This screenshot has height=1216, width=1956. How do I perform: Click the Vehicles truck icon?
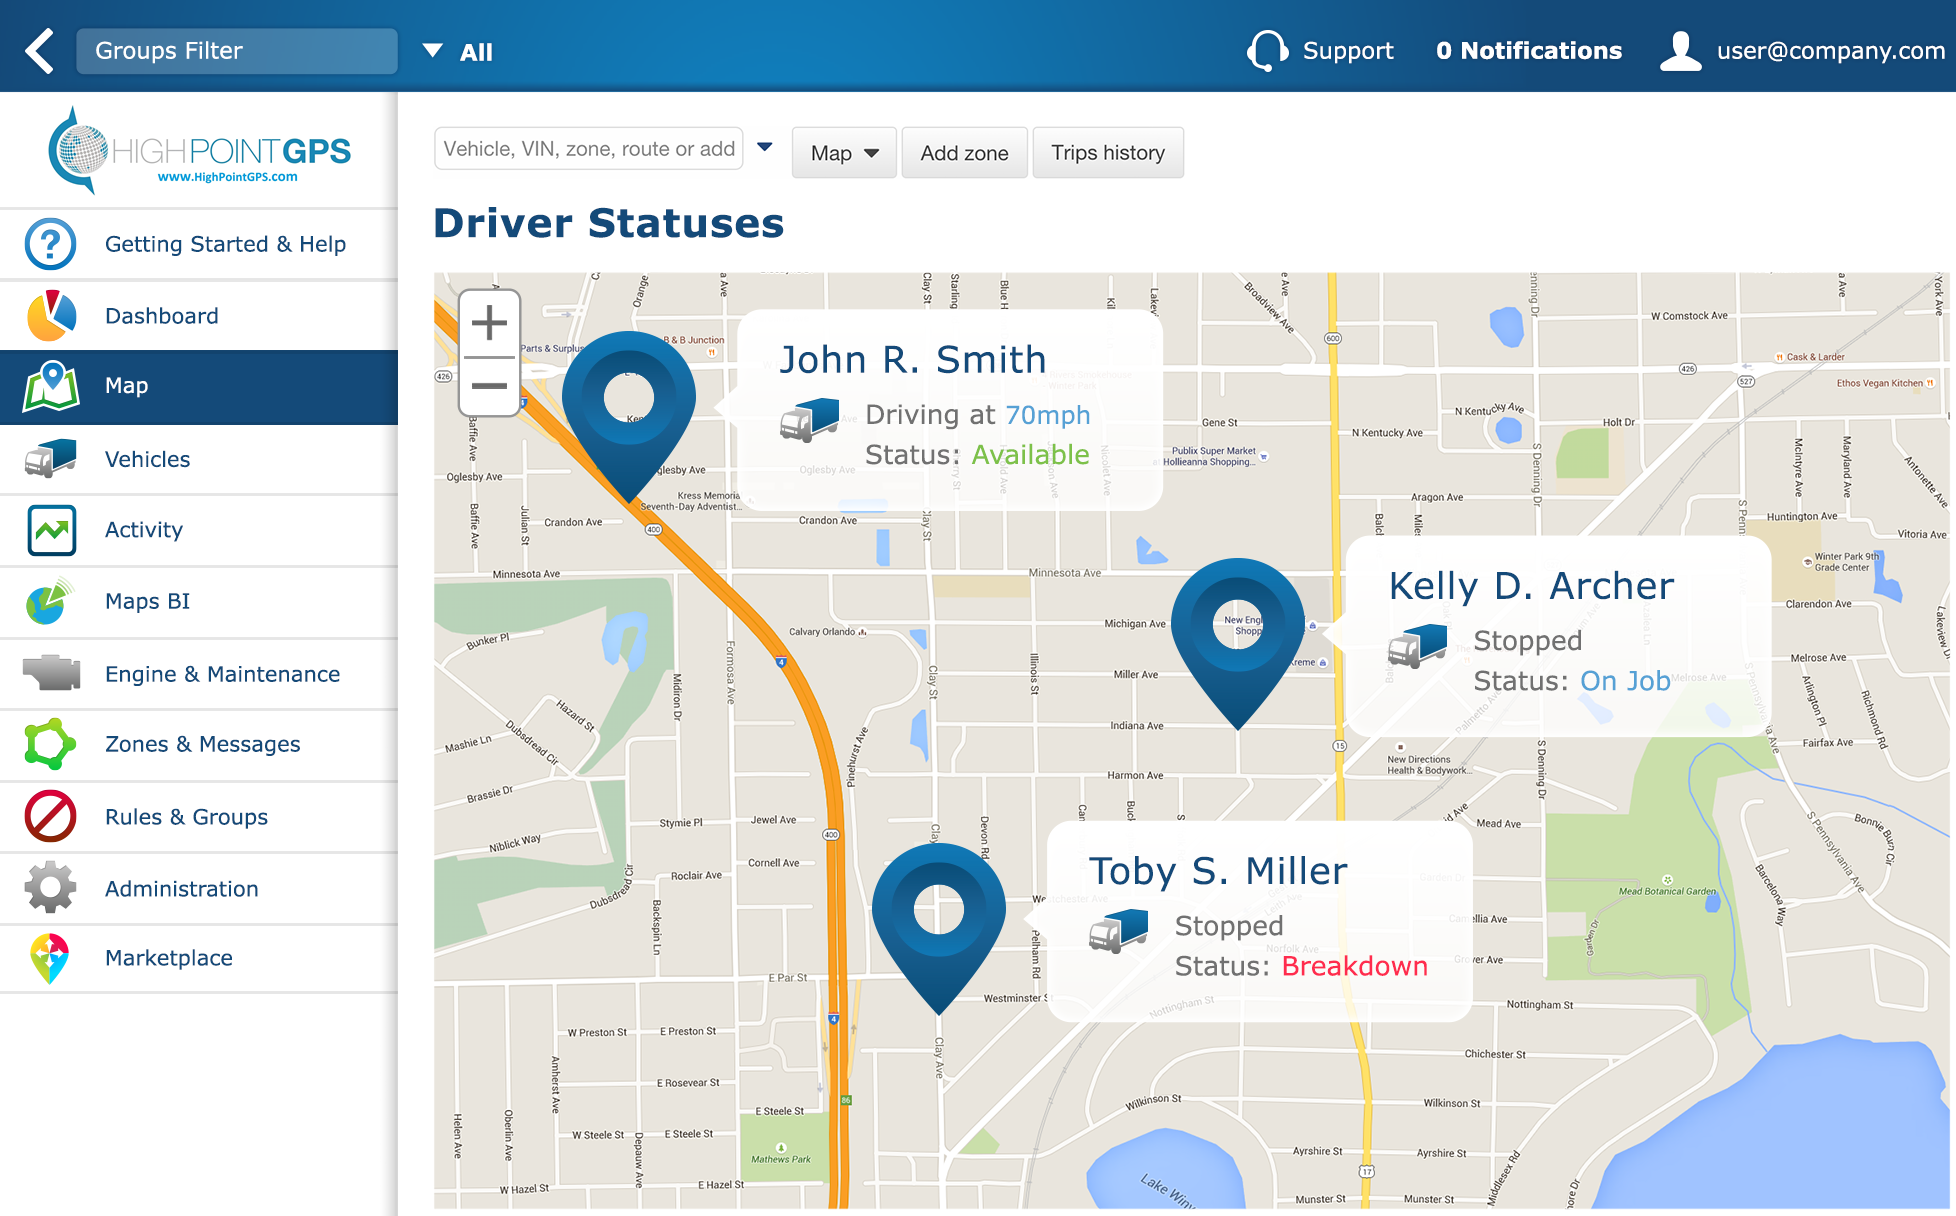[x=51, y=459]
